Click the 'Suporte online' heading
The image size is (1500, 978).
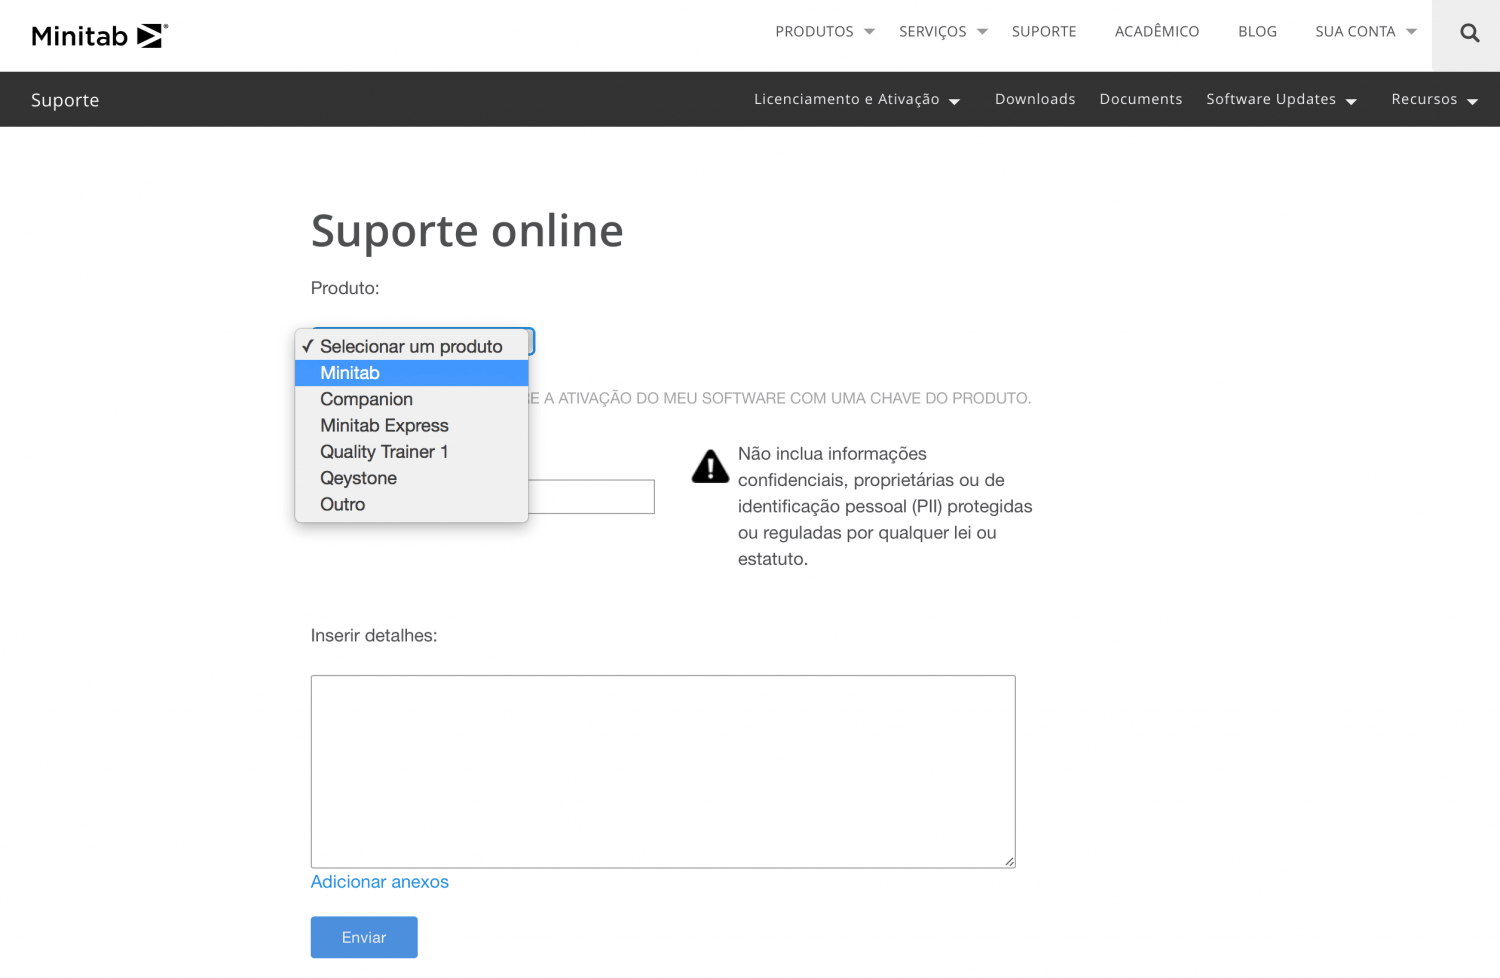(x=467, y=231)
